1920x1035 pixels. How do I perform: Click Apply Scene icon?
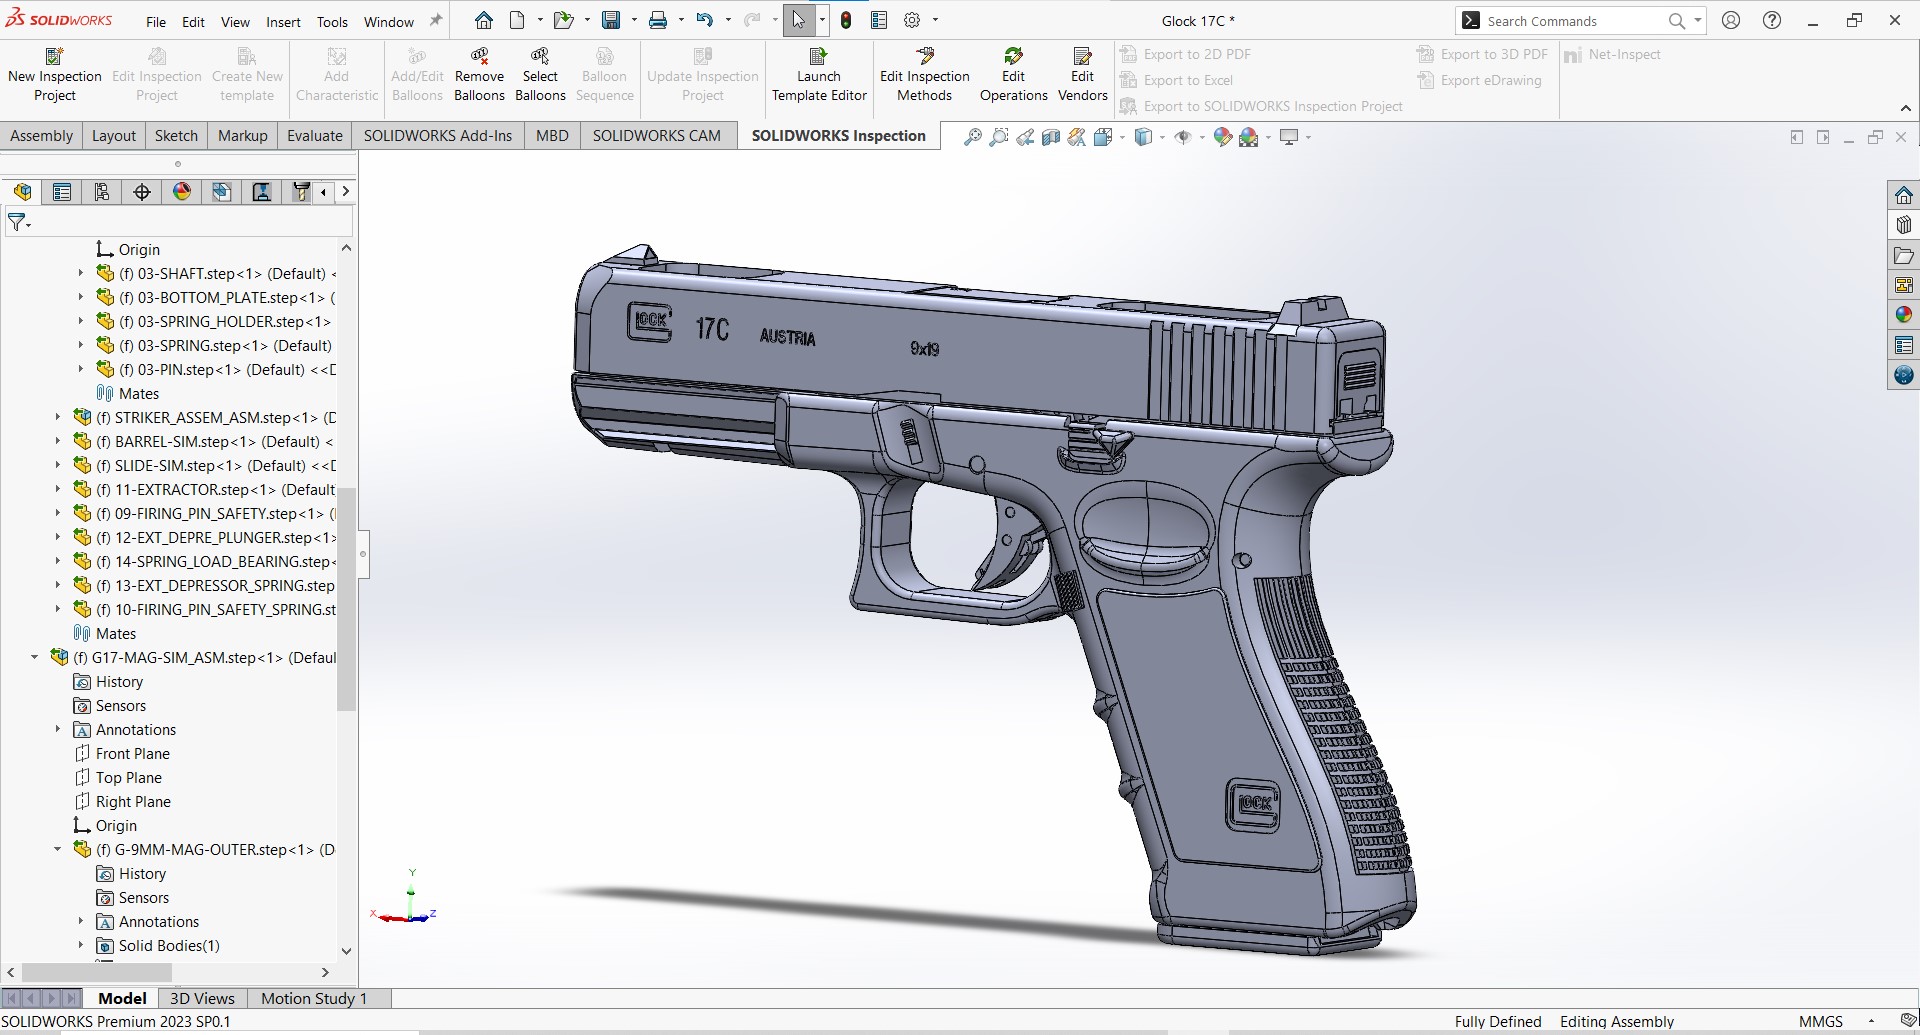click(1248, 137)
